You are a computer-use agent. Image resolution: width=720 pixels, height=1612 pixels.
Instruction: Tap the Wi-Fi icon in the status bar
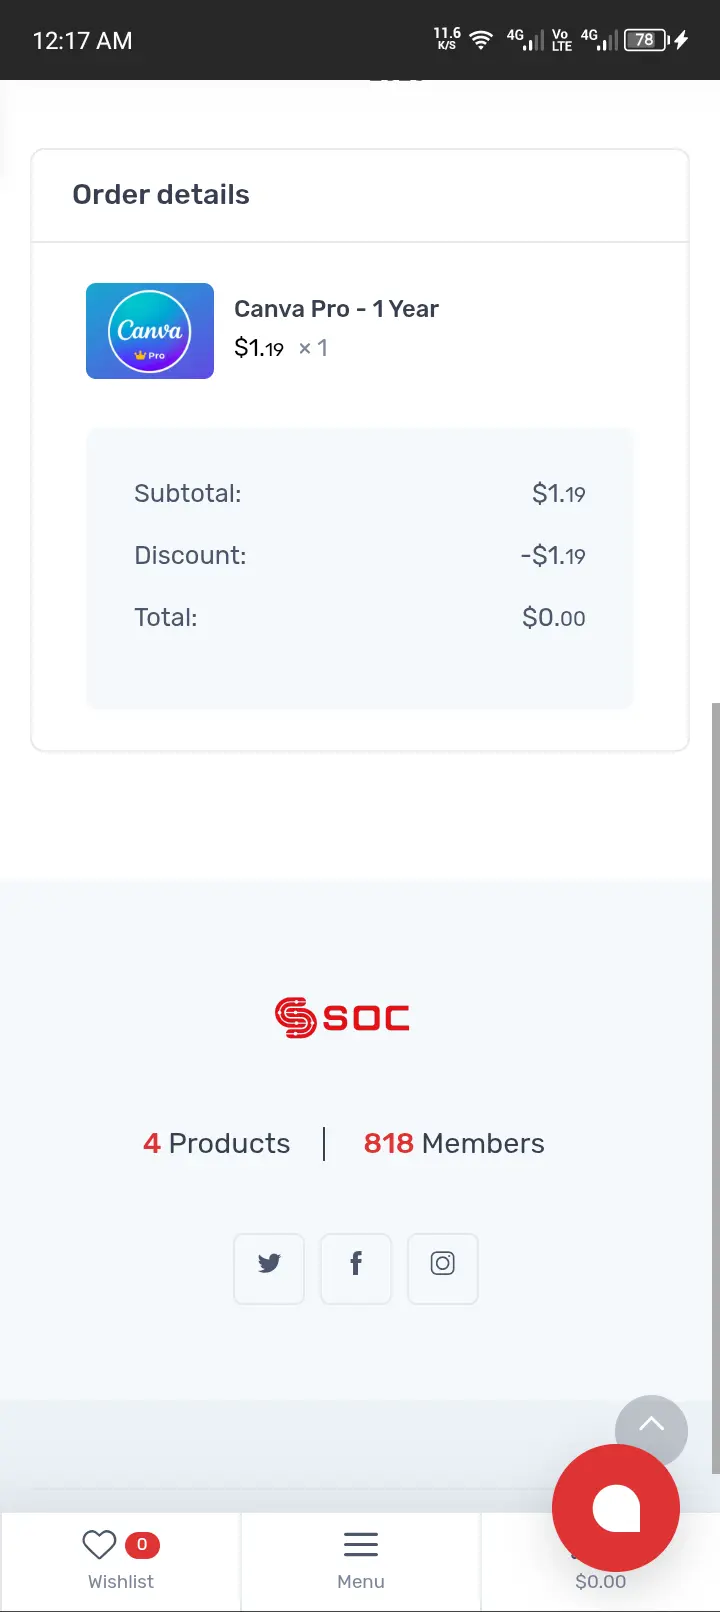pyautogui.click(x=481, y=40)
